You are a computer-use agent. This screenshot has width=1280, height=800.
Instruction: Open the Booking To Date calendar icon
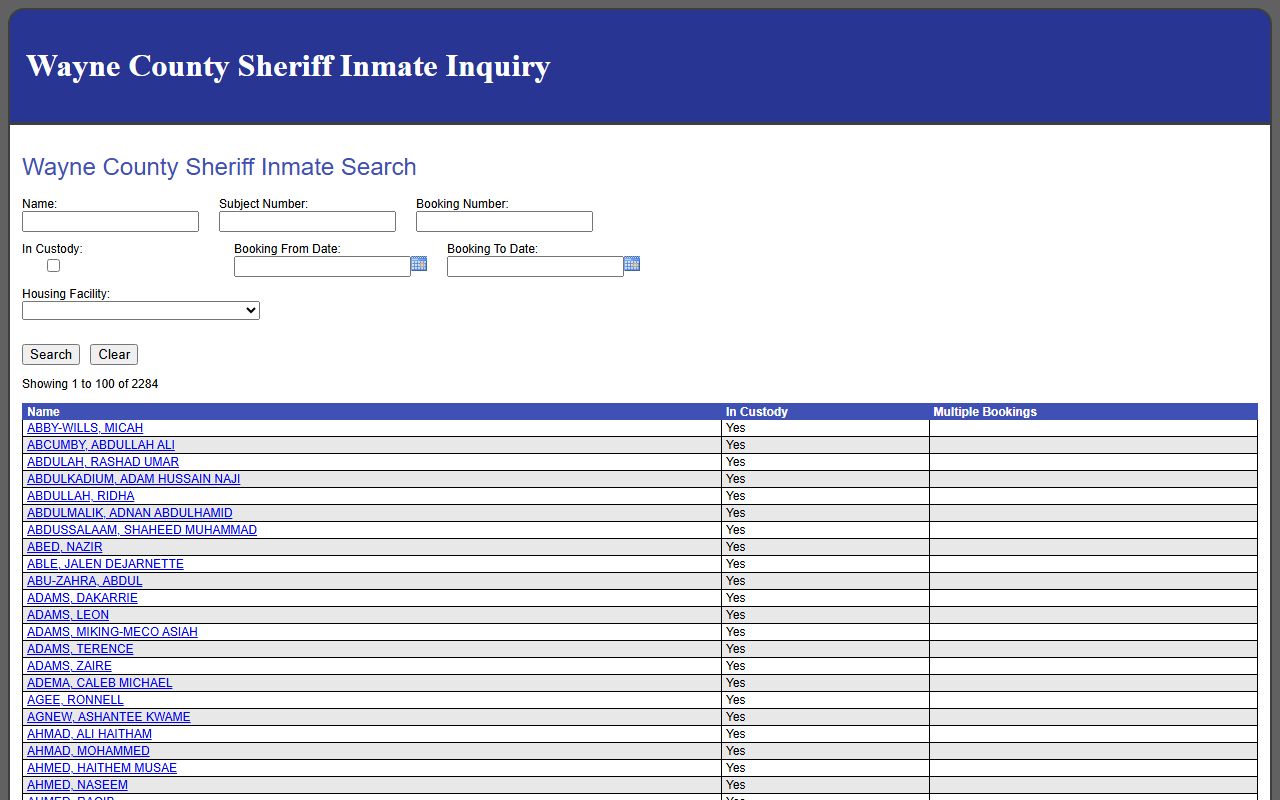click(632, 264)
